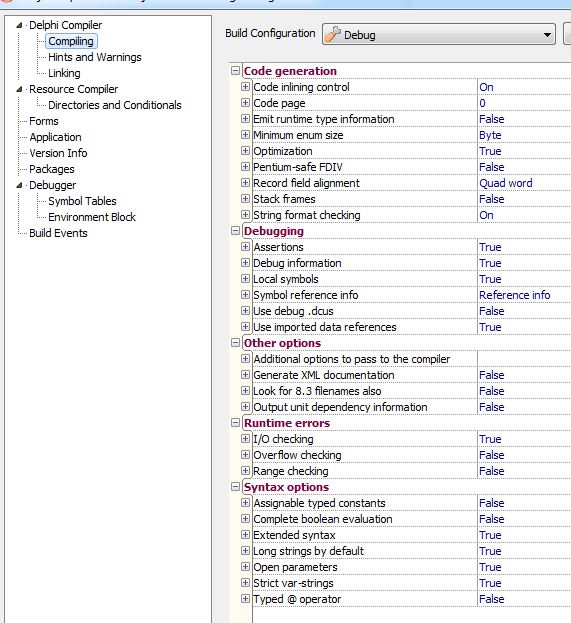Click the Code page value 0
The height and width of the screenshot is (623, 571).
(482, 103)
